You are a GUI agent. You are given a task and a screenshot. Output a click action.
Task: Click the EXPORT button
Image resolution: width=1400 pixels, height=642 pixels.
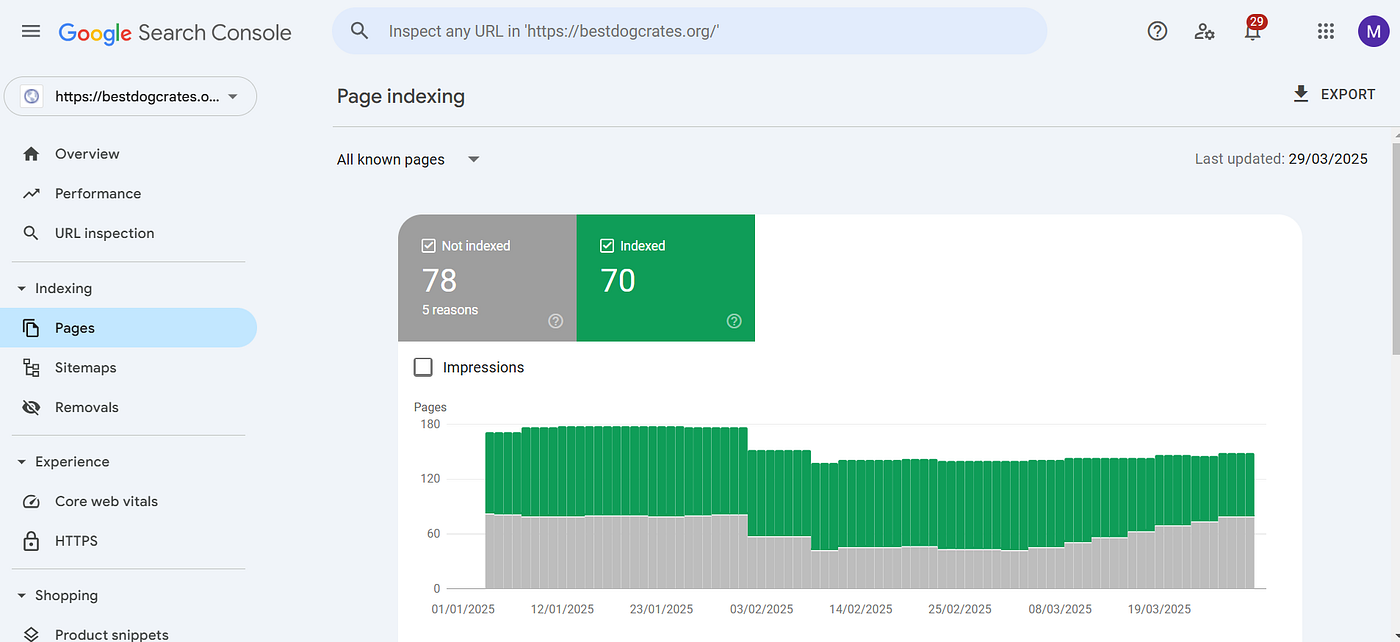point(1334,94)
